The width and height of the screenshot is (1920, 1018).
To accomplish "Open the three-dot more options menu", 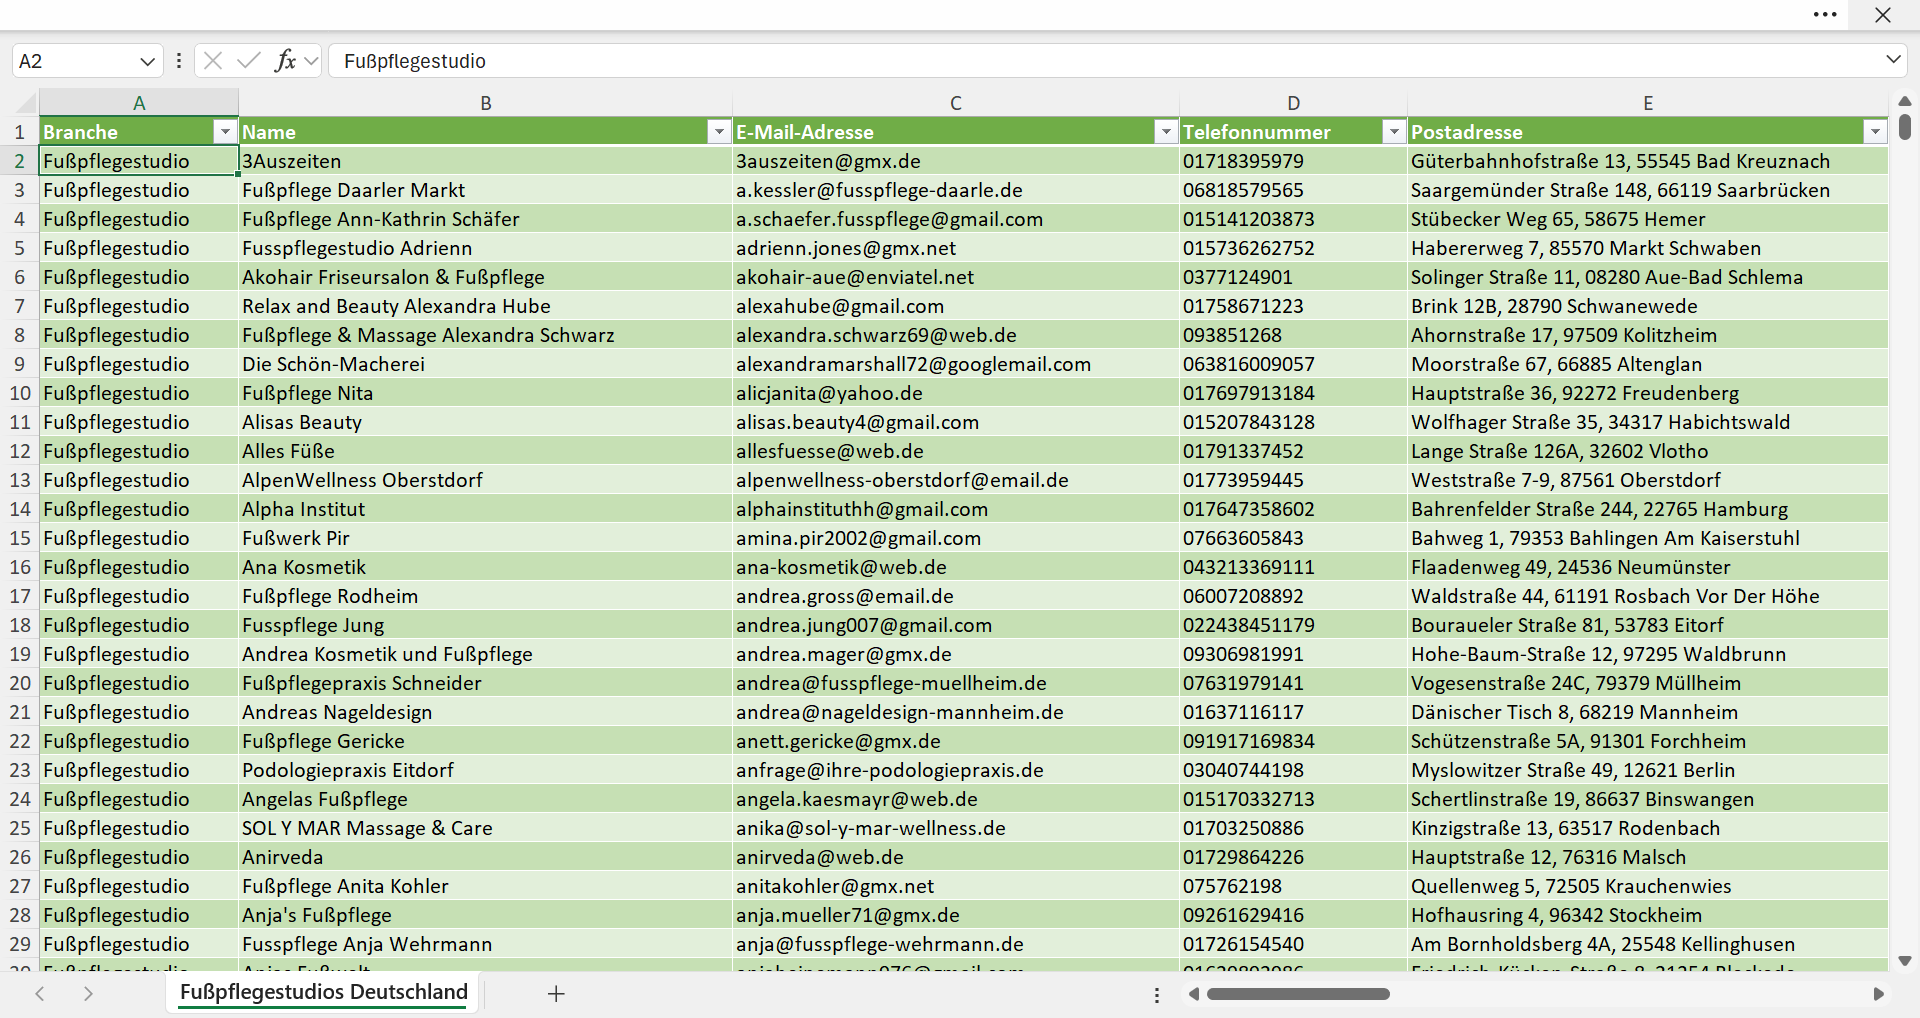I will (x=1825, y=15).
